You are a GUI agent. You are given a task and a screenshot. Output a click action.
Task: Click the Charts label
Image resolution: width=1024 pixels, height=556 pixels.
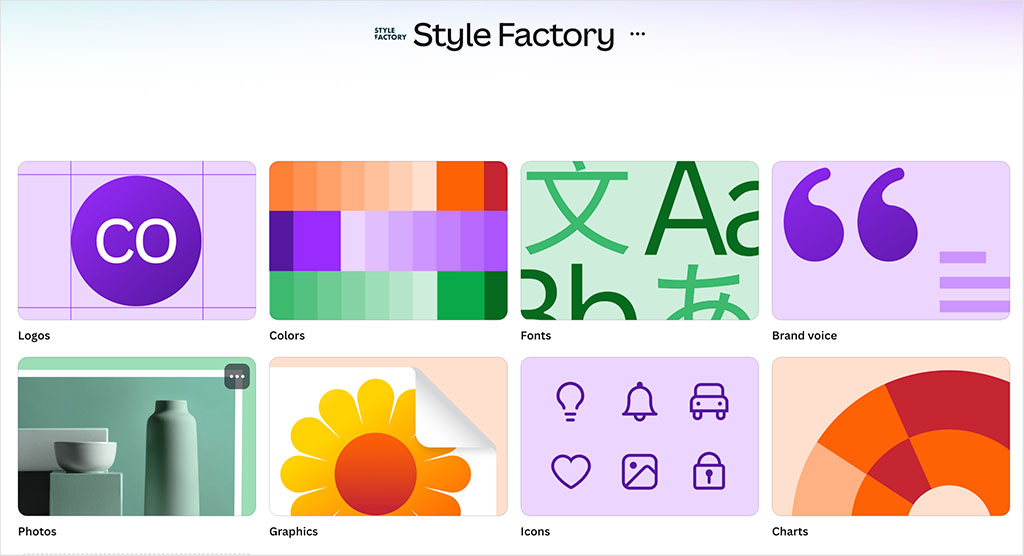click(790, 532)
